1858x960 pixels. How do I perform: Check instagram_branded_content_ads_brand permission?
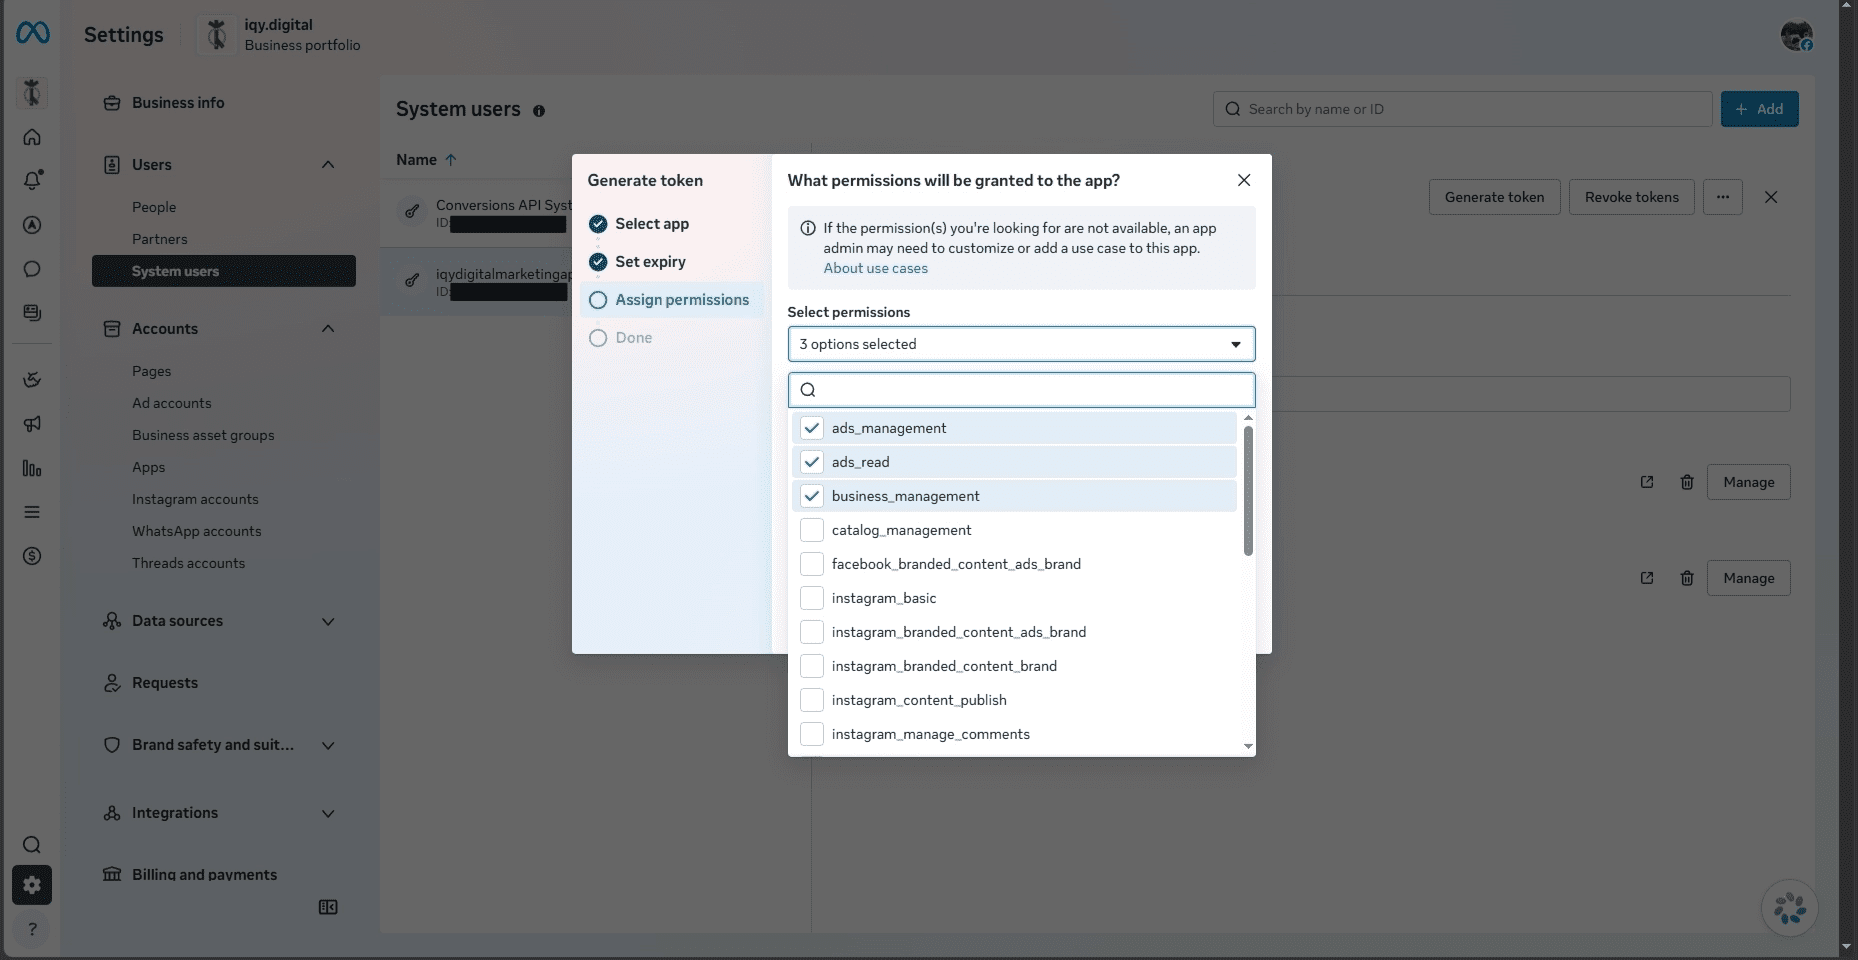click(x=812, y=632)
